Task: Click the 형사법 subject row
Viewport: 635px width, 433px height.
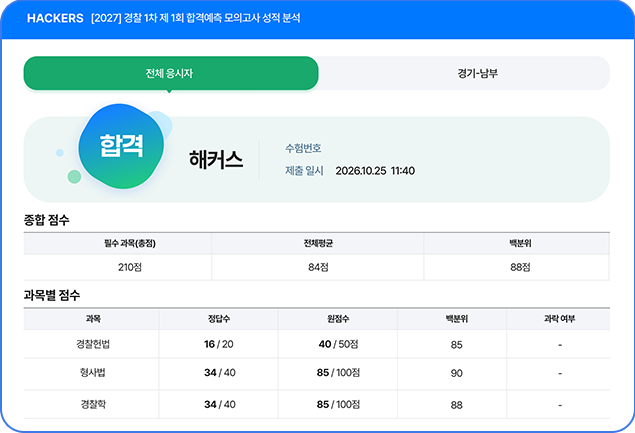Action: (x=317, y=373)
